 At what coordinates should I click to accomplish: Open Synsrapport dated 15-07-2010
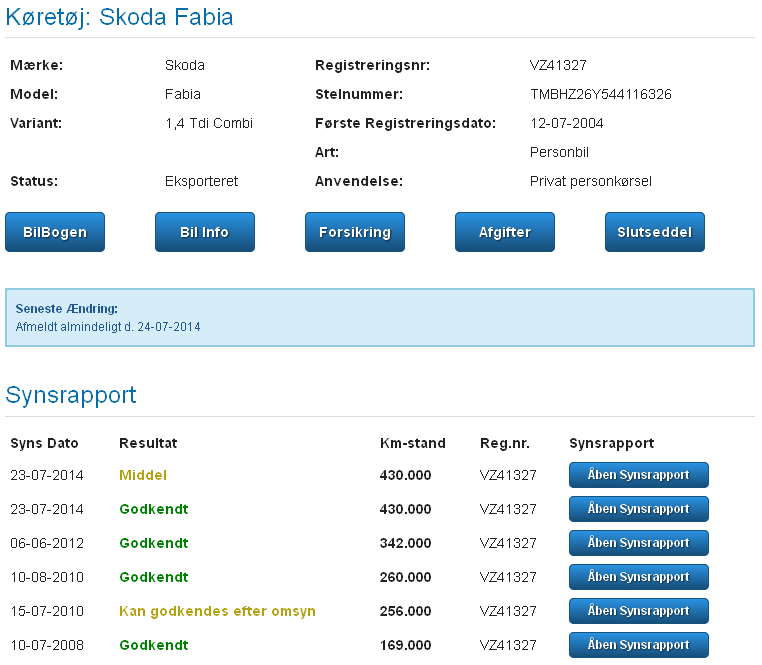[x=638, y=611]
